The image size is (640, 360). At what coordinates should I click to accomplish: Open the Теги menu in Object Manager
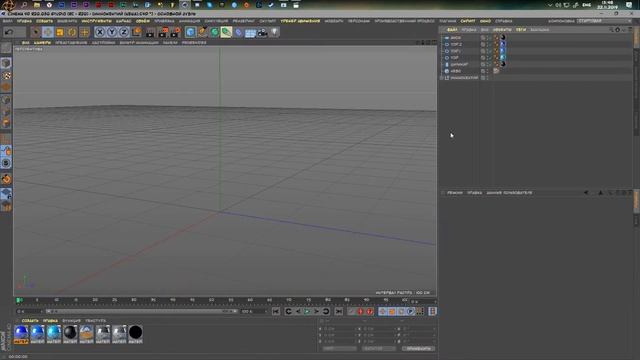point(521,30)
